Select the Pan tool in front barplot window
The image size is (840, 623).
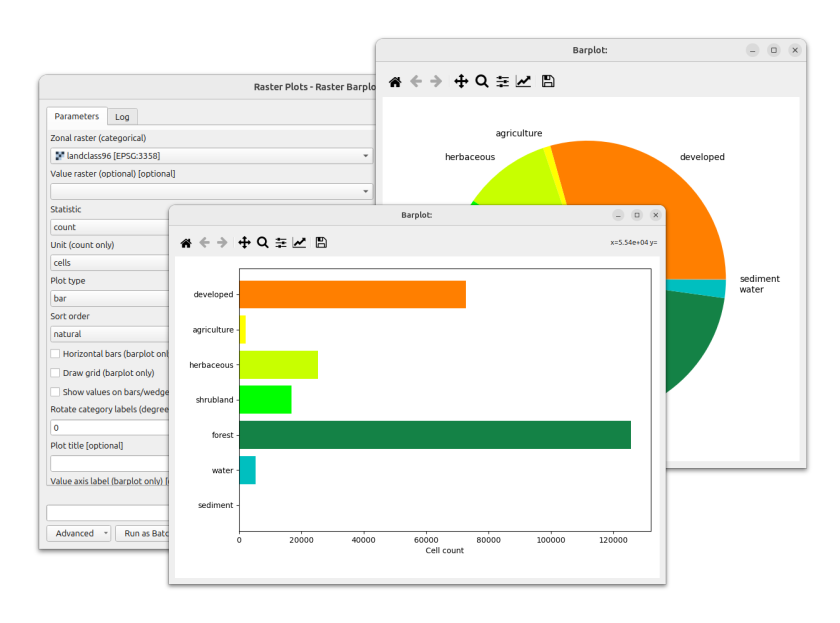(244, 243)
